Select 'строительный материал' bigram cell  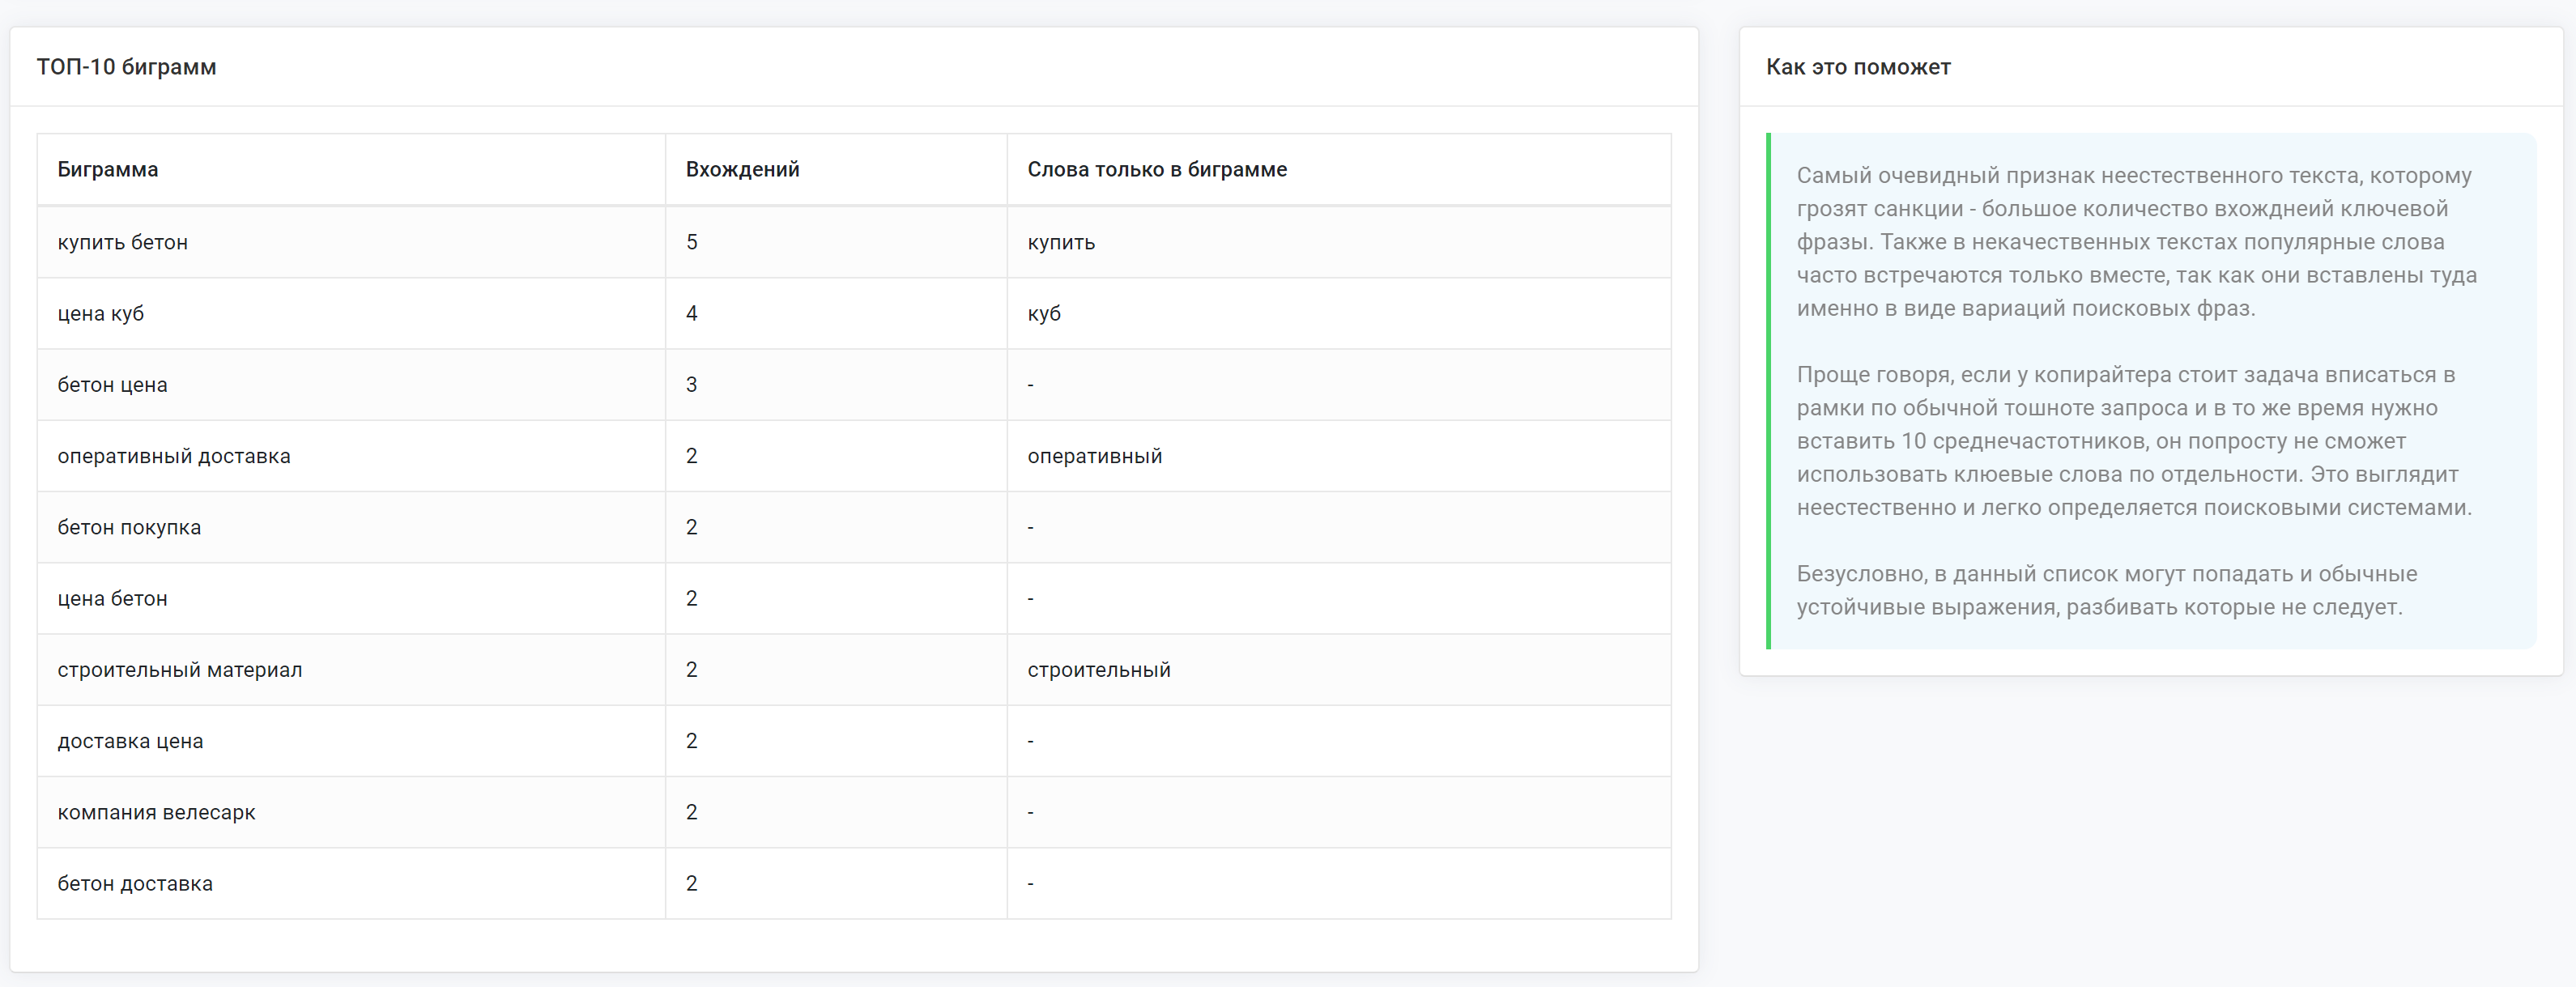click(x=180, y=670)
